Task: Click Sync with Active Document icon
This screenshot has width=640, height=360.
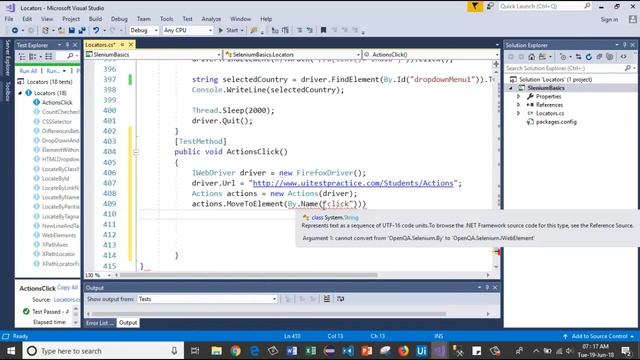Action: coord(578,57)
